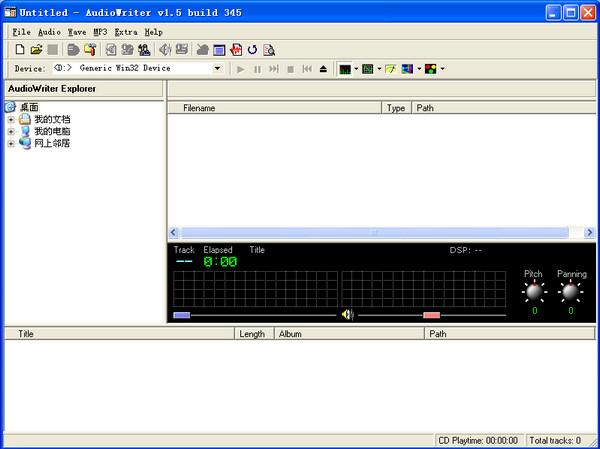
Task: Click the horizontal scrollbar thumb
Action: click(375, 232)
